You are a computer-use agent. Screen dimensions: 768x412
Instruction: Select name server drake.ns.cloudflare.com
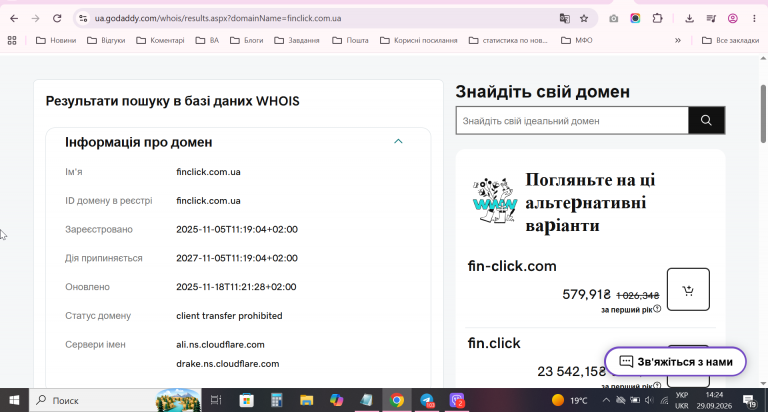tap(228, 364)
